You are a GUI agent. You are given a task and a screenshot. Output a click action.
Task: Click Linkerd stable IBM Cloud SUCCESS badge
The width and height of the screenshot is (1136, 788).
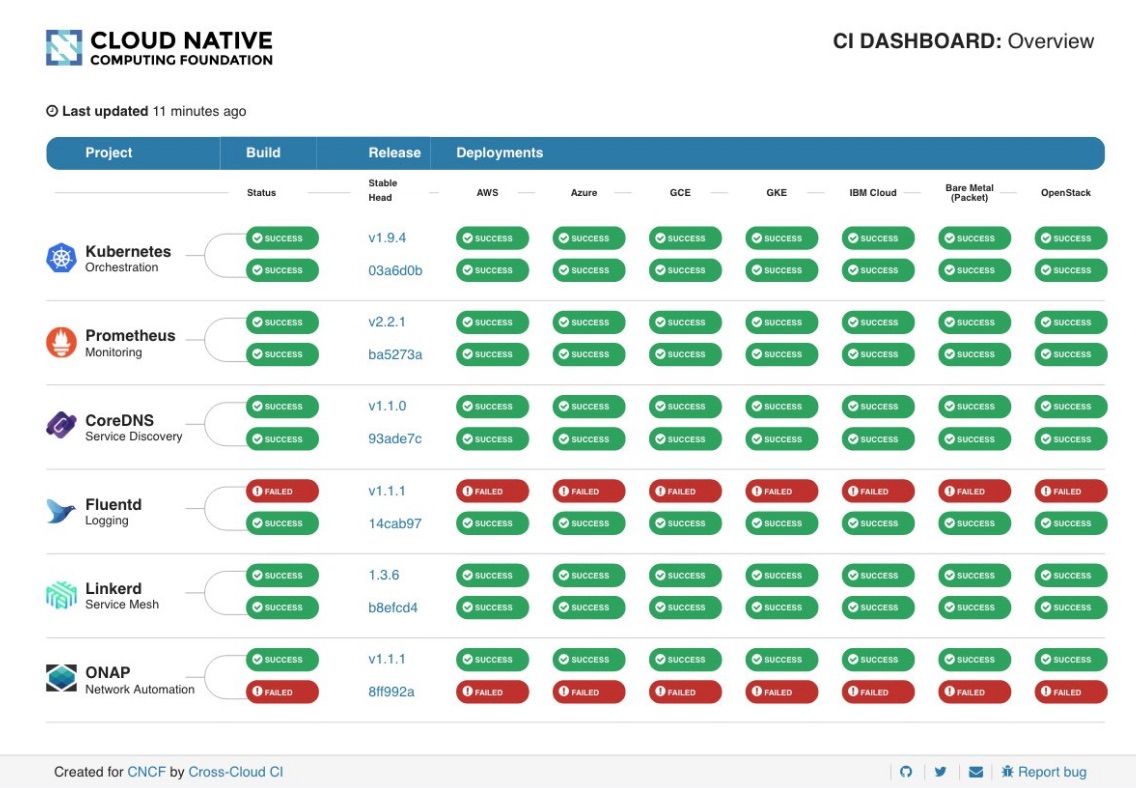pyautogui.click(x=877, y=575)
